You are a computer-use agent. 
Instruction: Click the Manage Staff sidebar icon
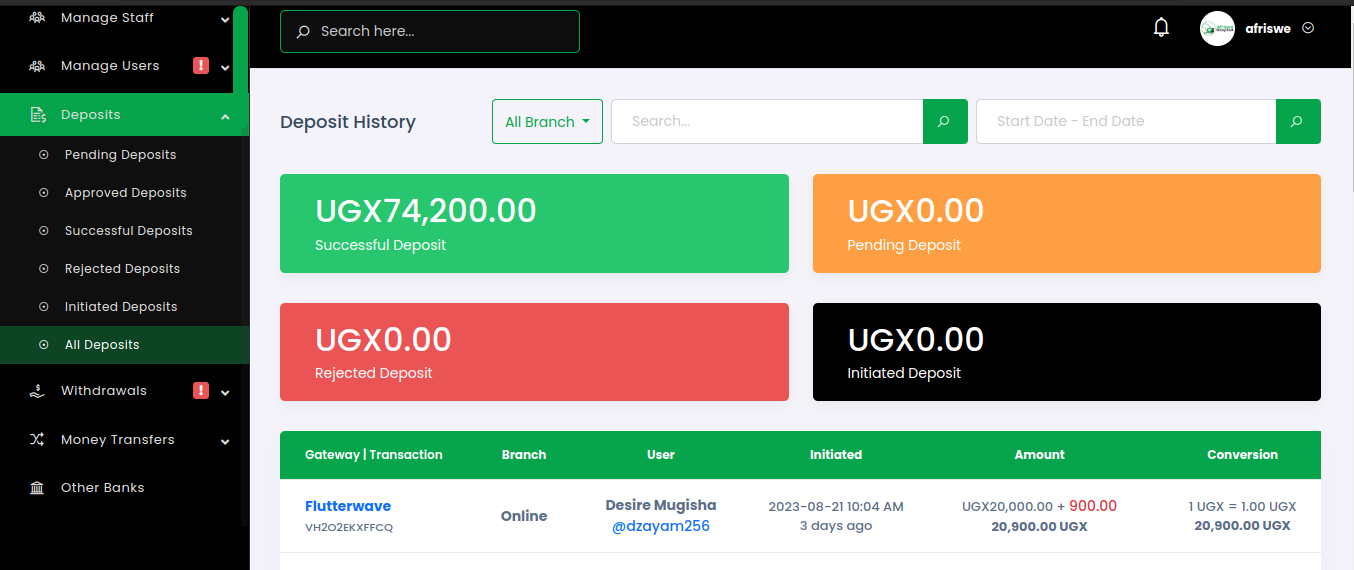pos(37,18)
